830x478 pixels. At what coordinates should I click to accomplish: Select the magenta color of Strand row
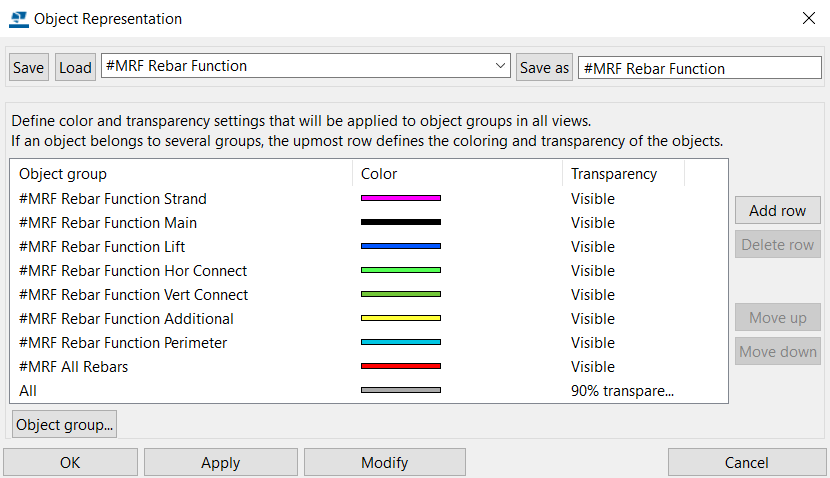coord(401,198)
